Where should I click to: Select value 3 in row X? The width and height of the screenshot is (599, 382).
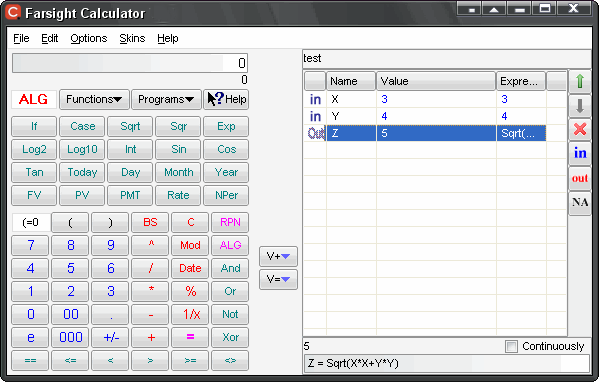(436, 99)
